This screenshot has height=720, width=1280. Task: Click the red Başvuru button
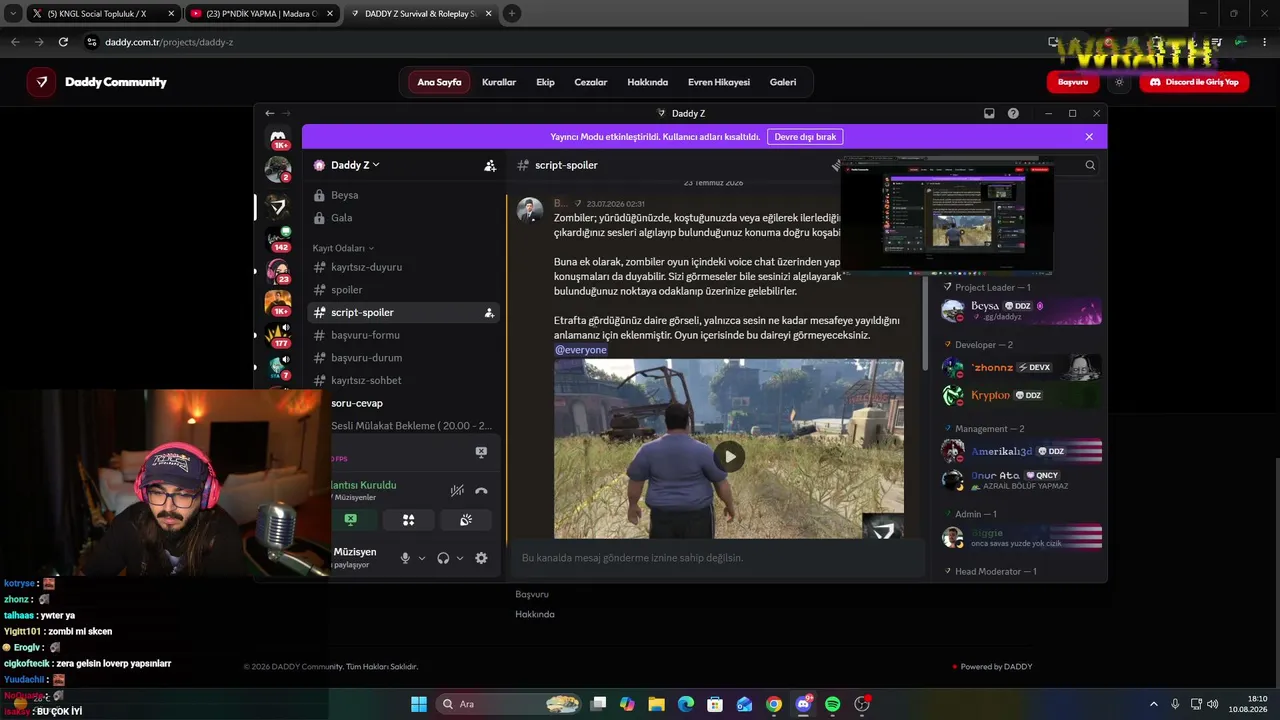(1073, 82)
